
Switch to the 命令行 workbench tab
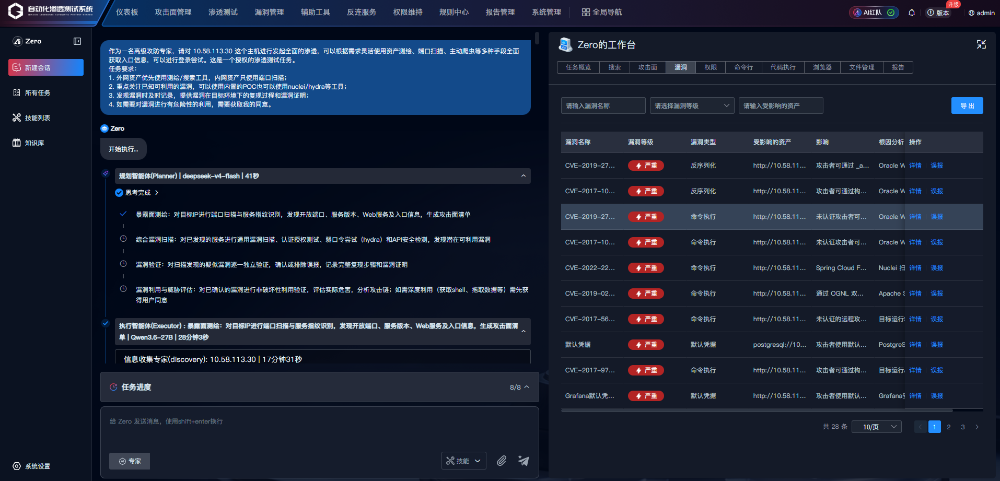(x=744, y=67)
